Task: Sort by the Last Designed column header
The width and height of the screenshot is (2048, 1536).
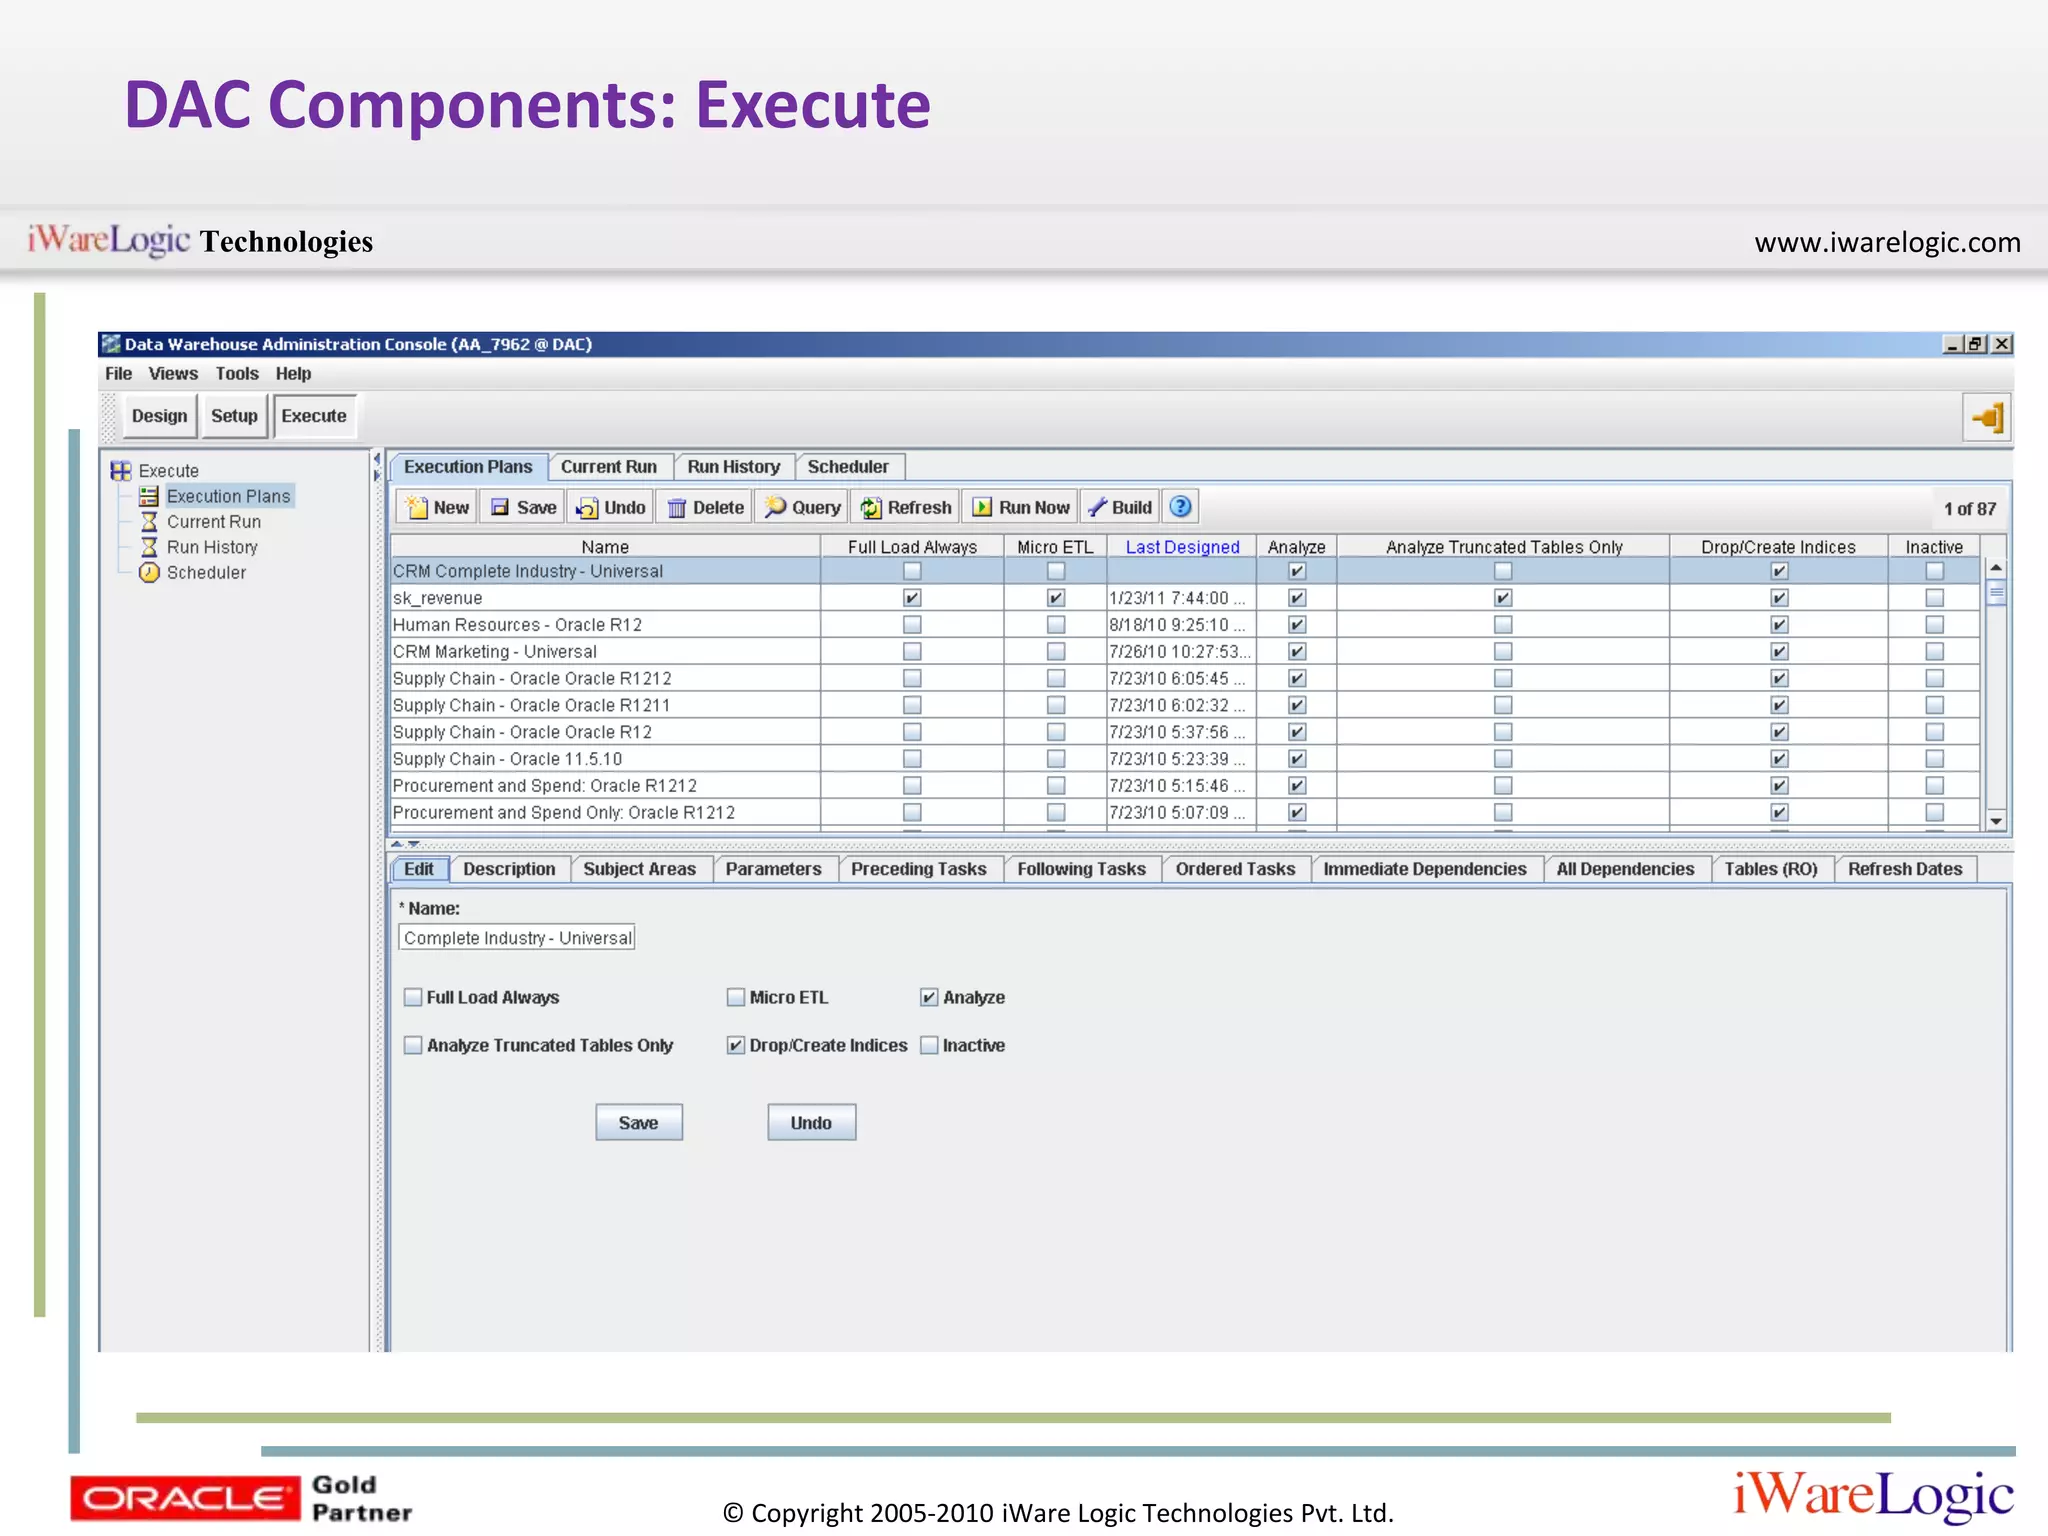Action: pyautogui.click(x=1182, y=547)
